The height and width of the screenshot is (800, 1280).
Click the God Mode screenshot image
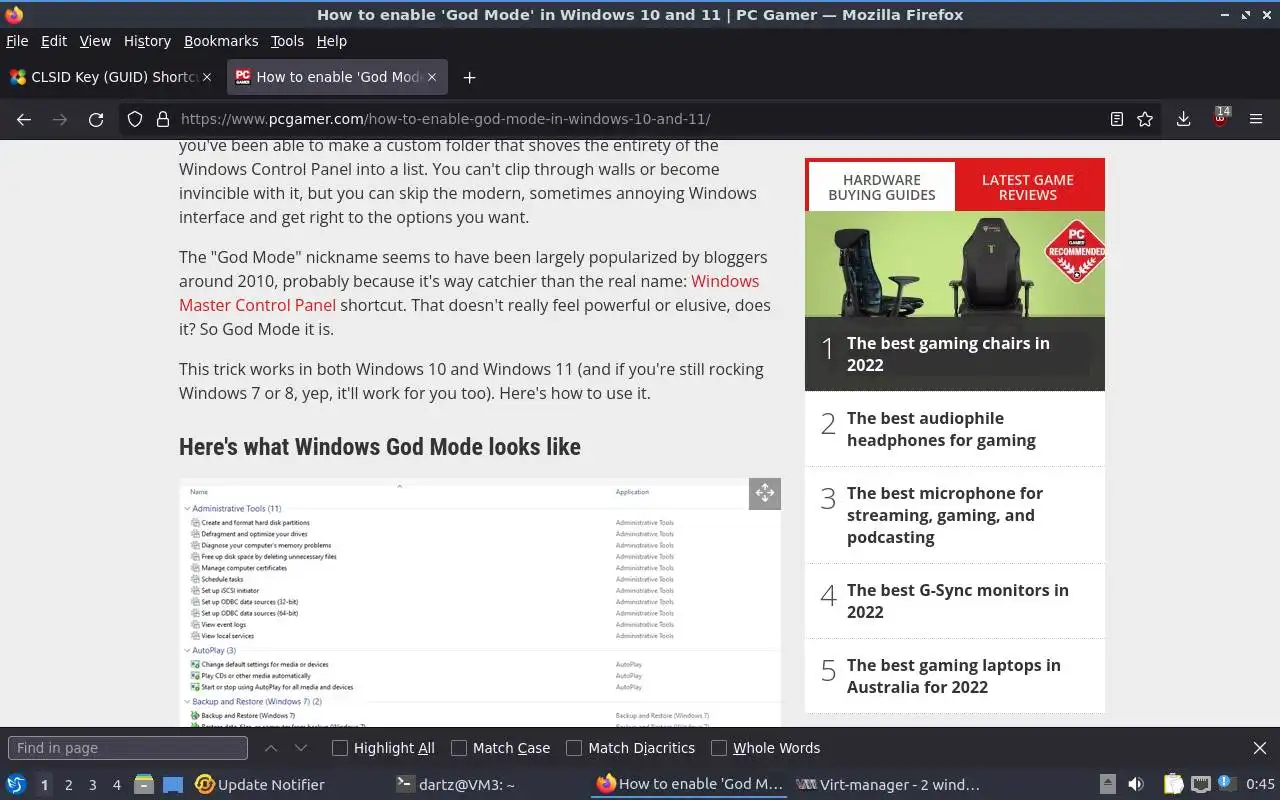[x=480, y=603]
